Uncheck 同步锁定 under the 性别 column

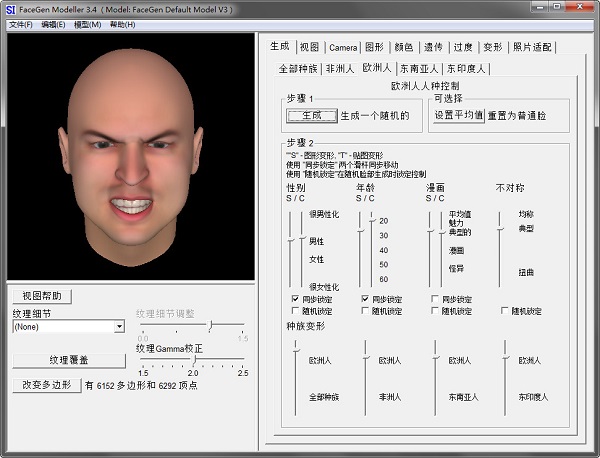(x=293, y=299)
